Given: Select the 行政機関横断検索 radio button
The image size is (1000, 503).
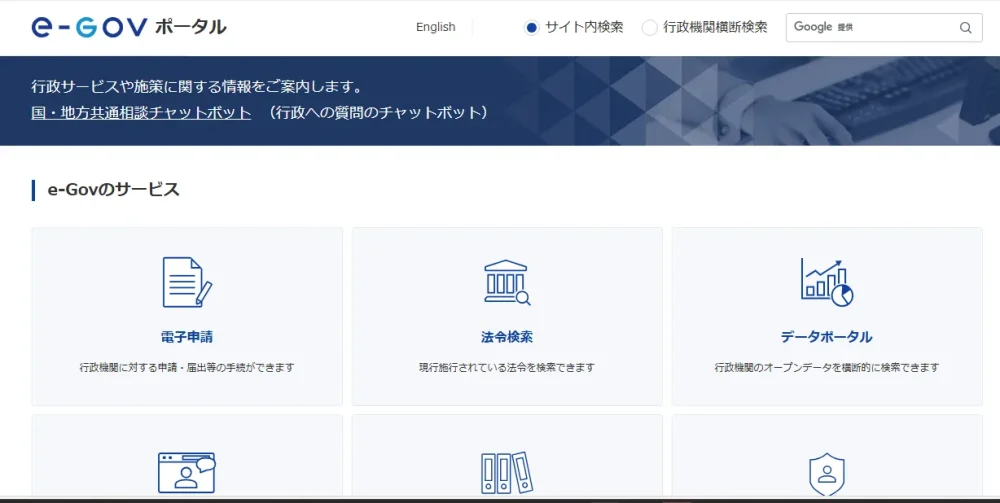Looking at the screenshot, I should 649,27.
